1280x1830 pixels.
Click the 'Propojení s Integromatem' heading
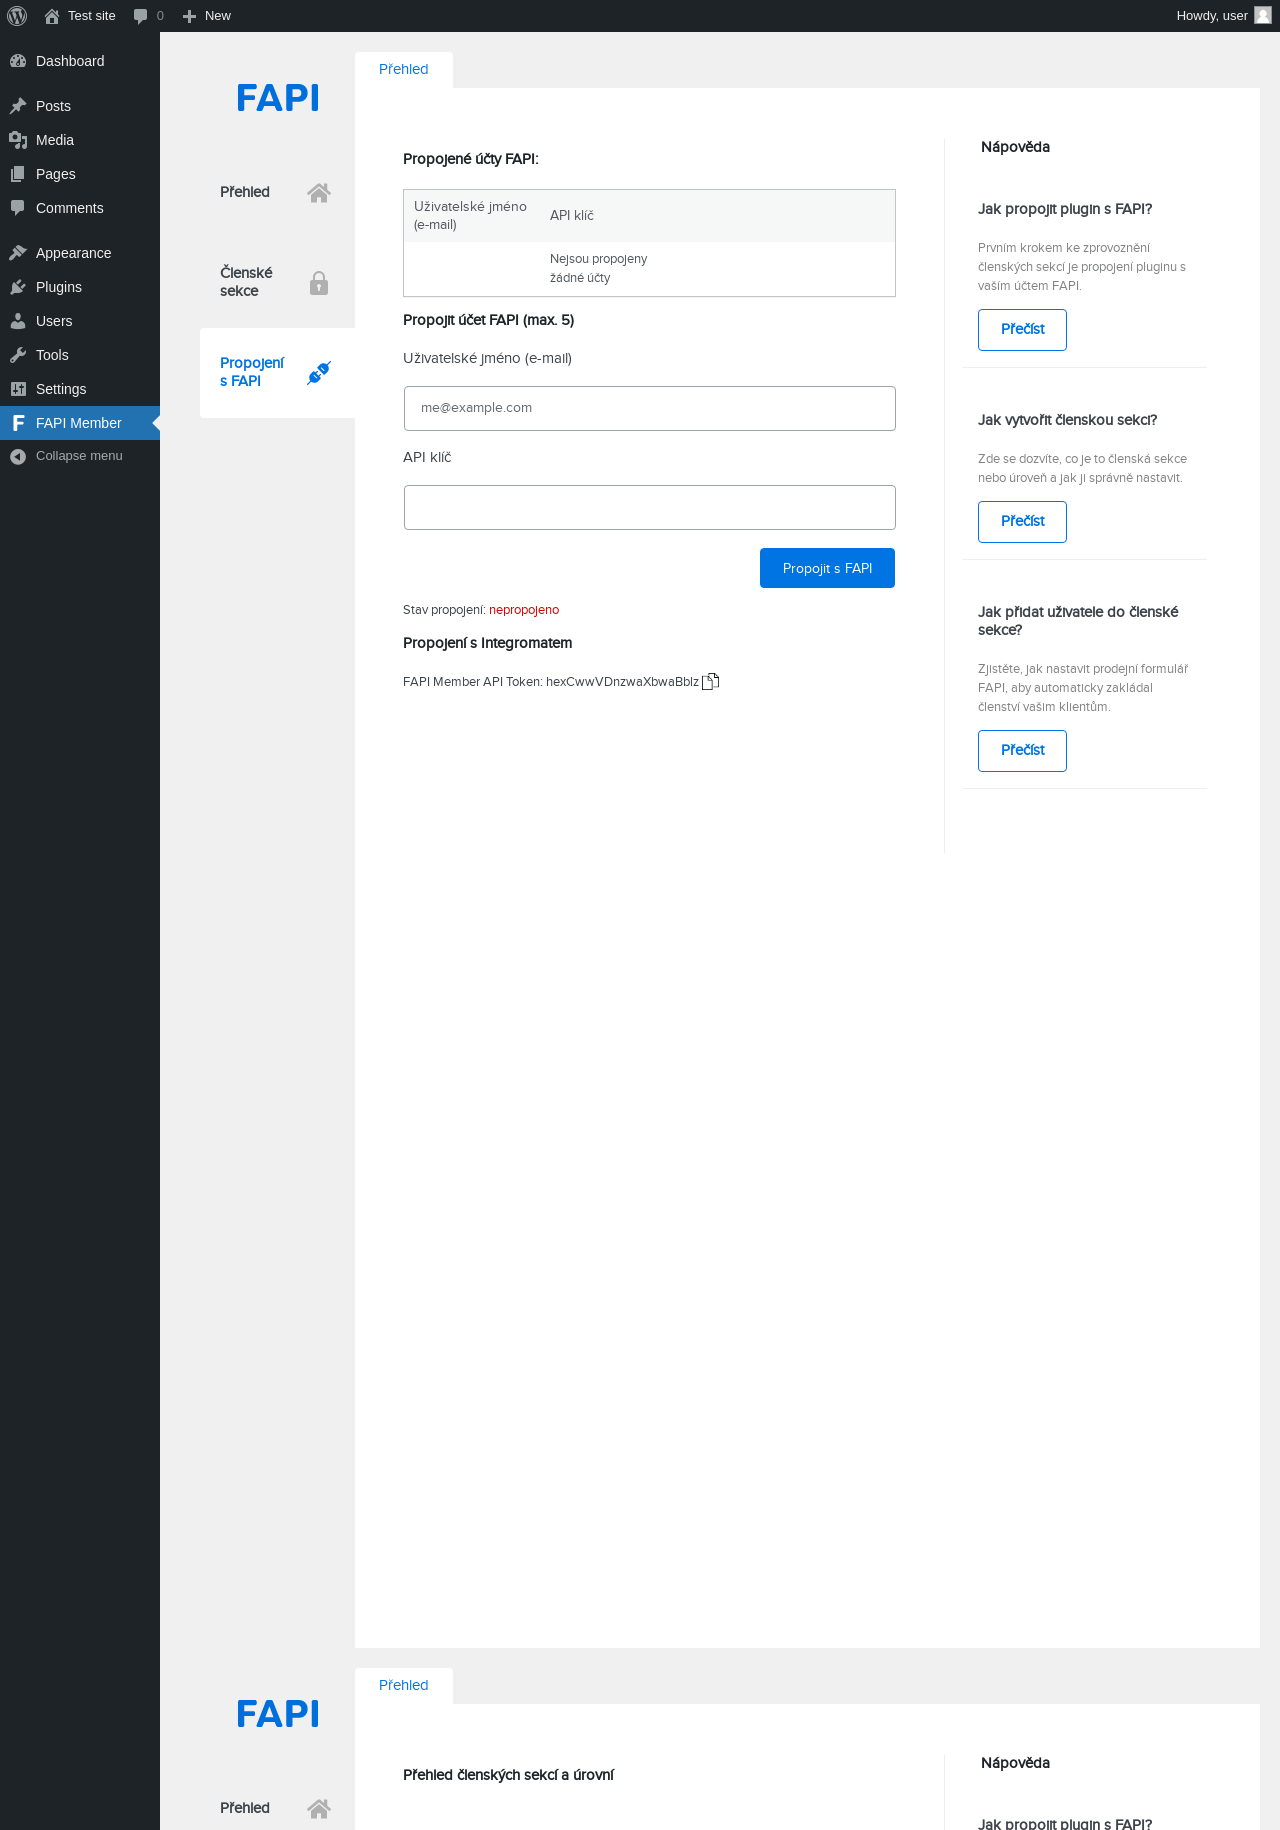[x=488, y=643]
